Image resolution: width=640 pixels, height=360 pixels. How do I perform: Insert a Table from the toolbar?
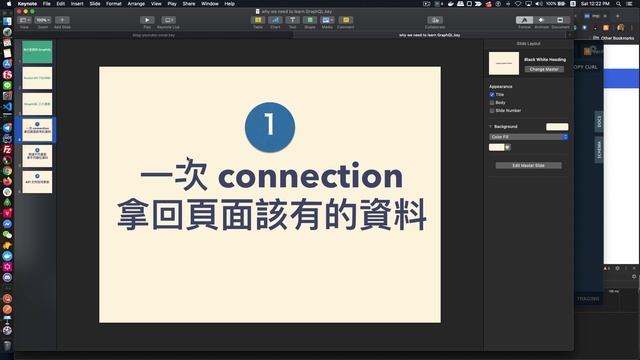click(258, 20)
